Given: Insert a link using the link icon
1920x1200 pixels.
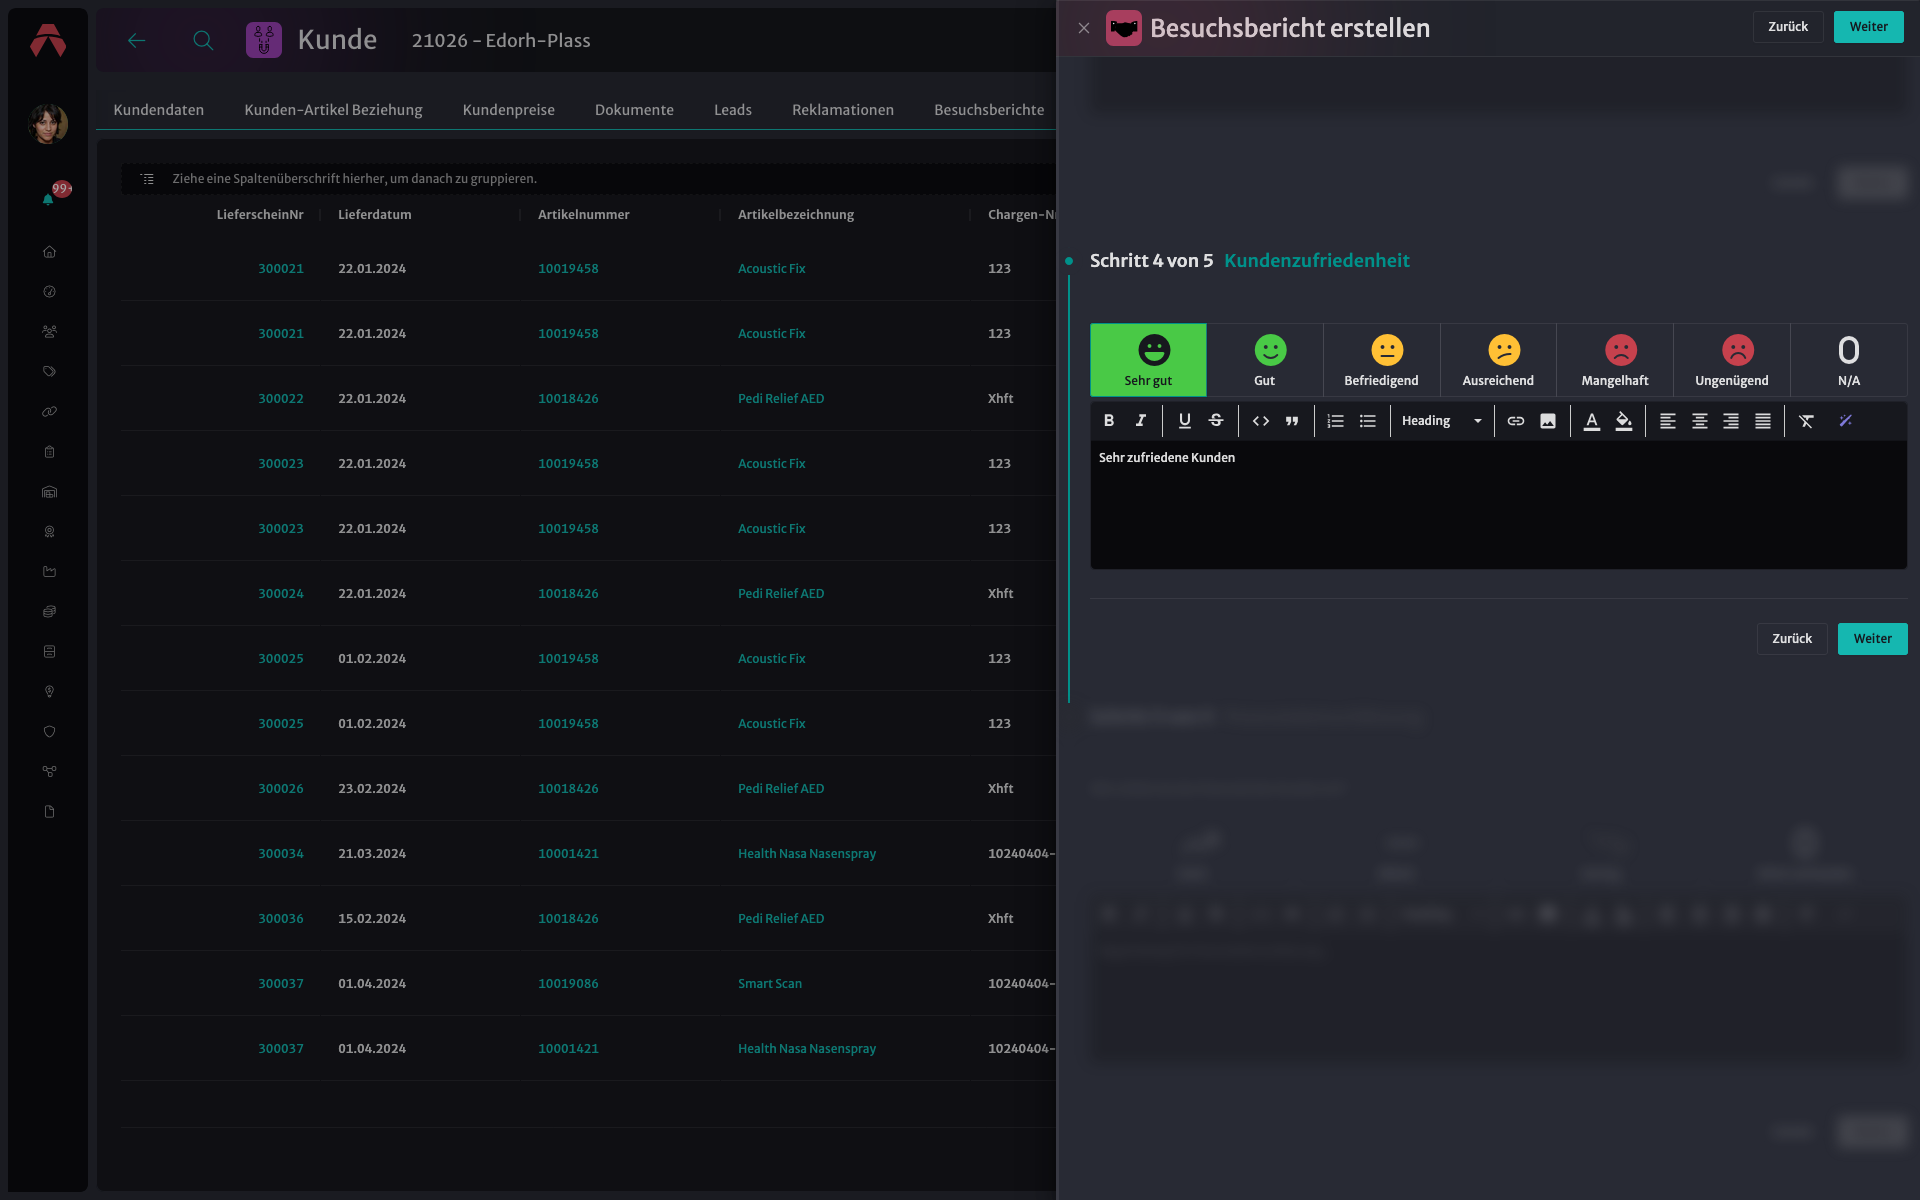Looking at the screenshot, I should click(1516, 421).
